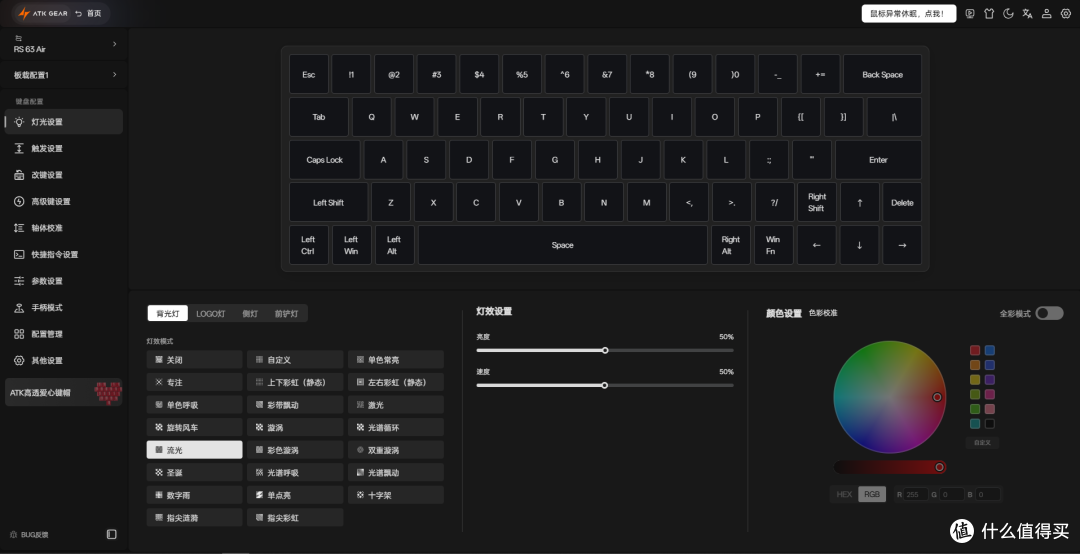Image resolution: width=1080 pixels, height=554 pixels.
Task: Open 快捷指令设置 shortcut commands in sidebar
Action: point(64,254)
